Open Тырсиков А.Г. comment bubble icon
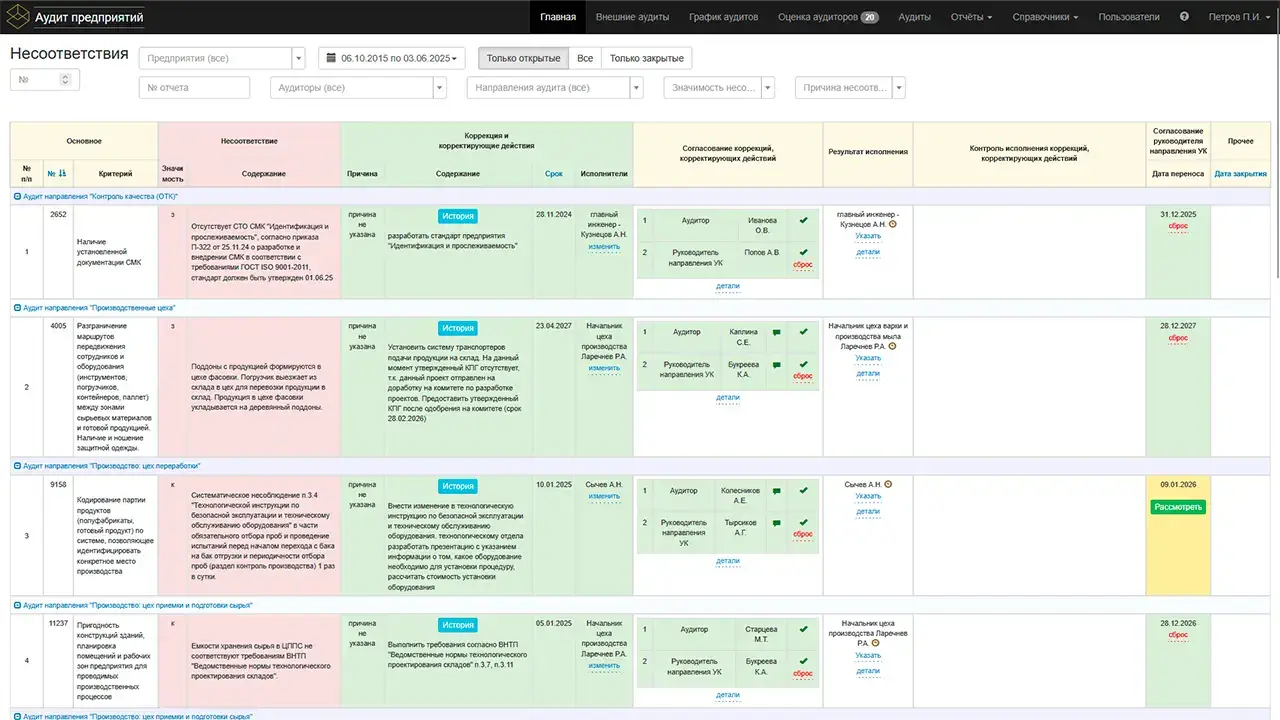The height and width of the screenshot is (720, 1280). (776, 523)
